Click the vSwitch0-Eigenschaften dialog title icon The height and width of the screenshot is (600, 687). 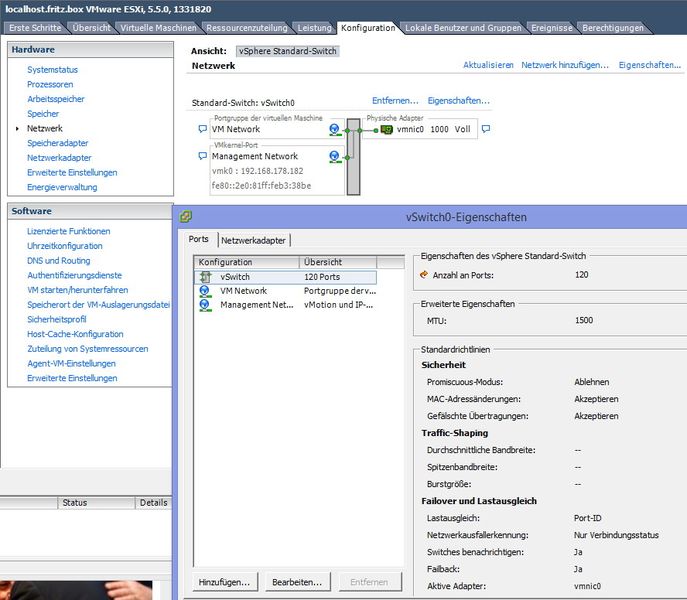186,217
